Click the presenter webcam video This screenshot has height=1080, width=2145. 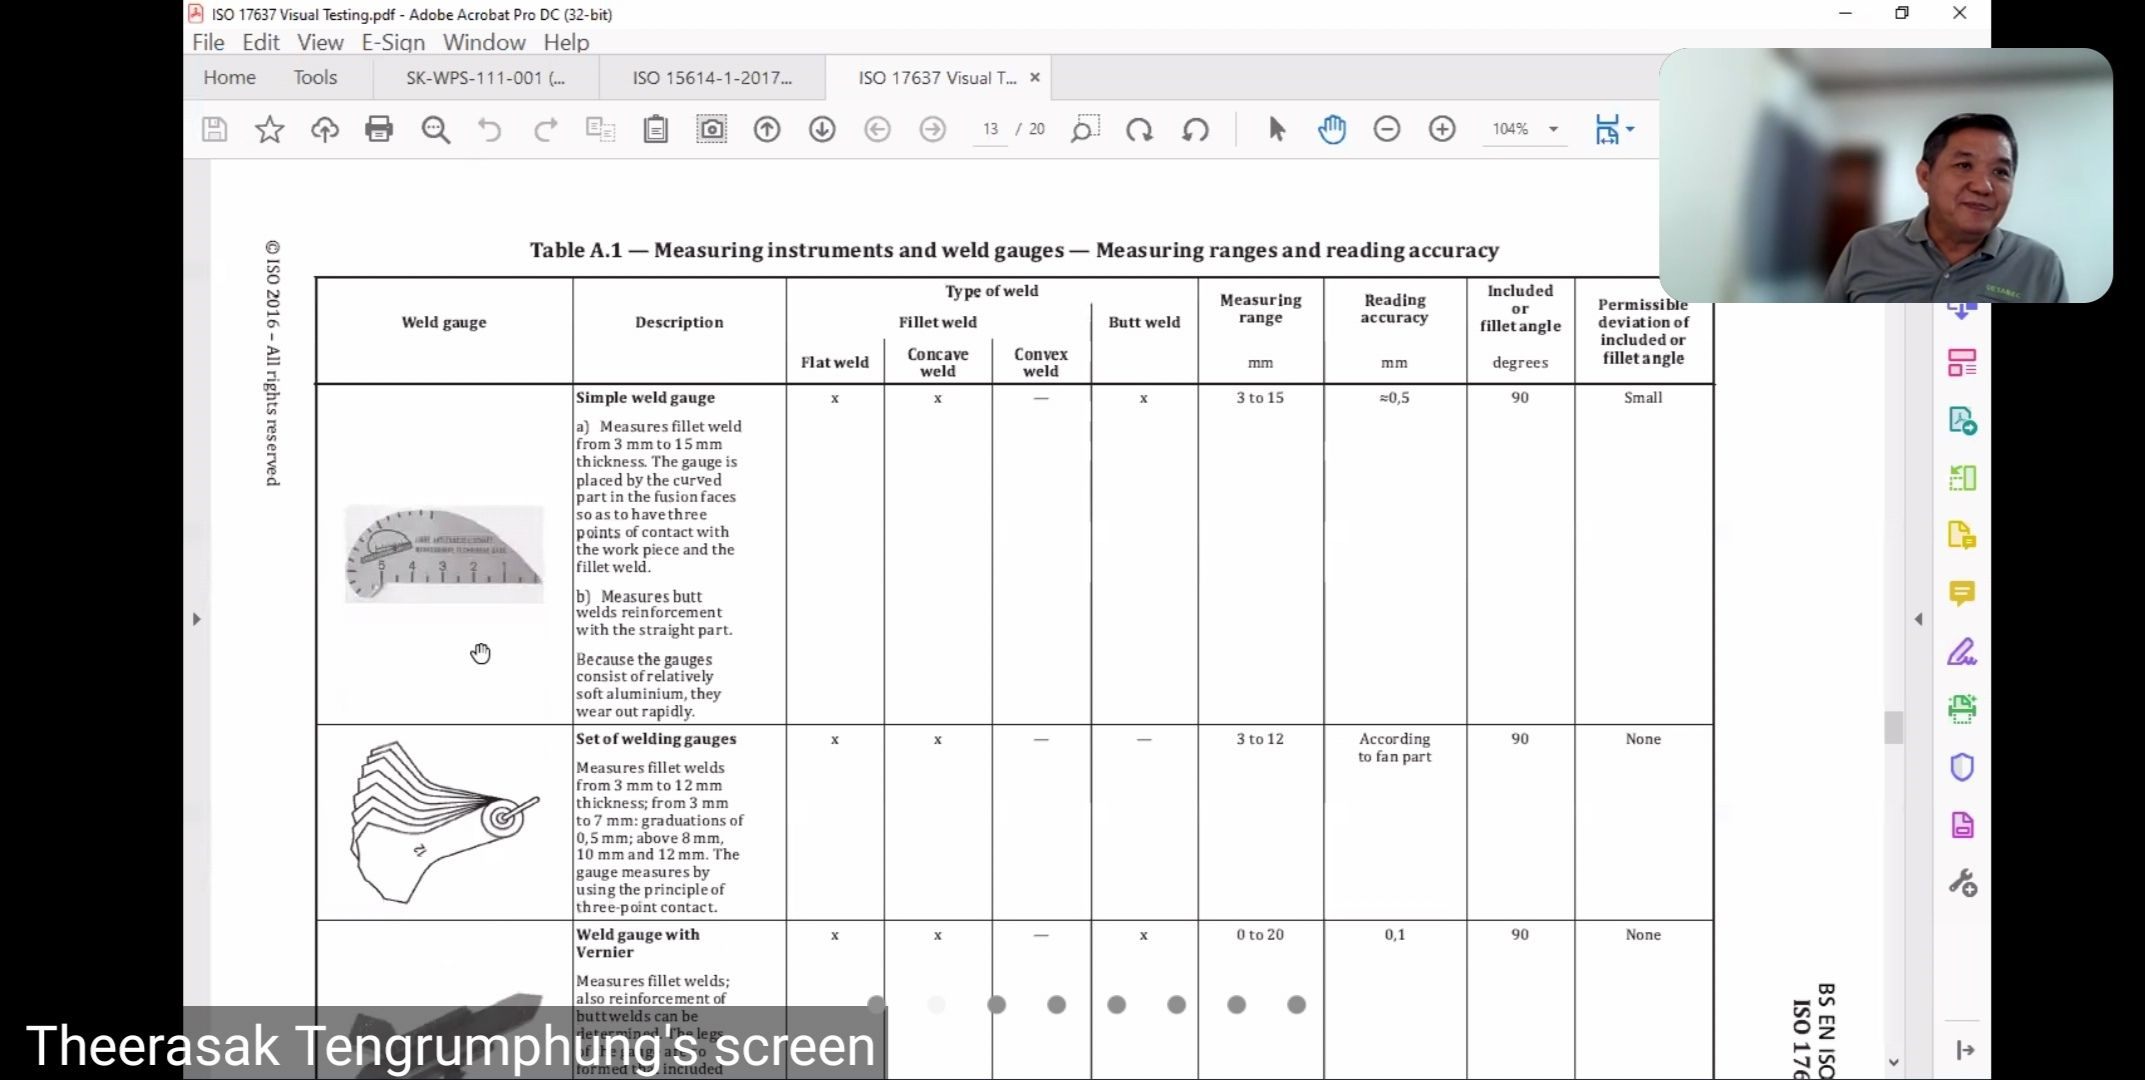pos(1885,175)
